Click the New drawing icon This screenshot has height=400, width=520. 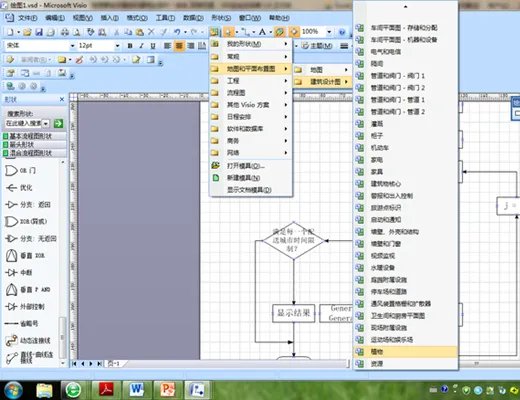click(x=10, y=32)
